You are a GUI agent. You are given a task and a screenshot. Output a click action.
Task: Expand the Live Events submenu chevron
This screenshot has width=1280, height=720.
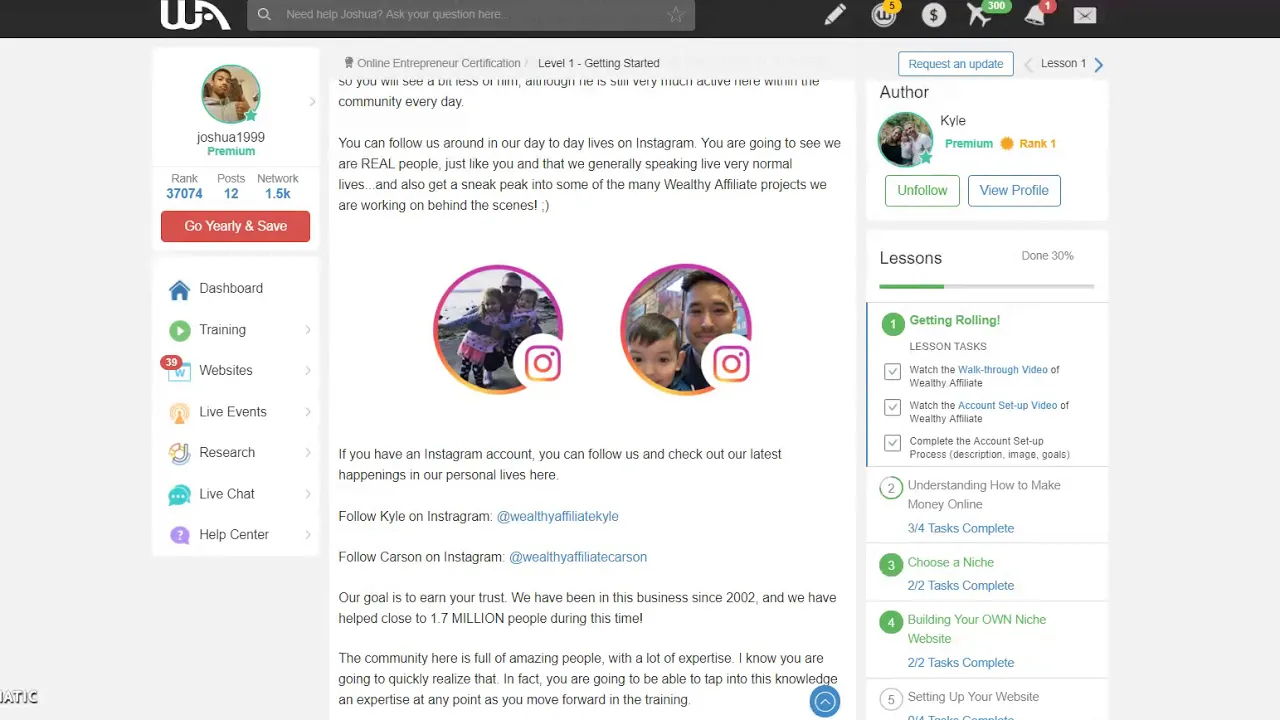[307, 412]
